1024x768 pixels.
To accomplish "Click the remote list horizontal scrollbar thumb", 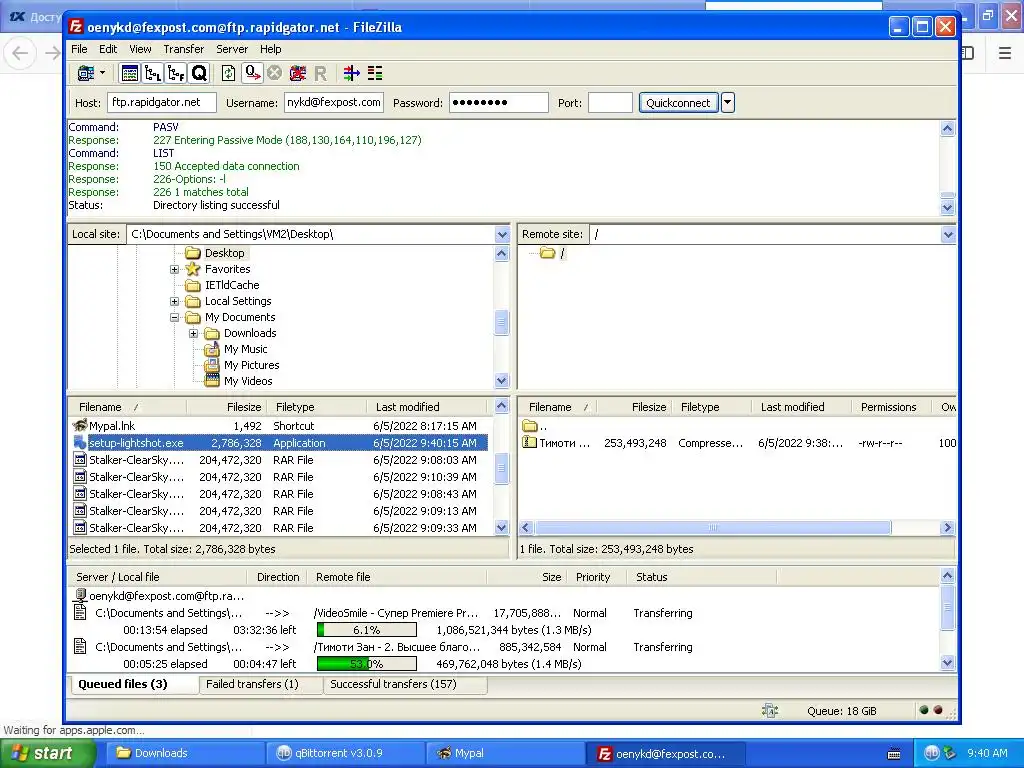I will click(713, 528).
